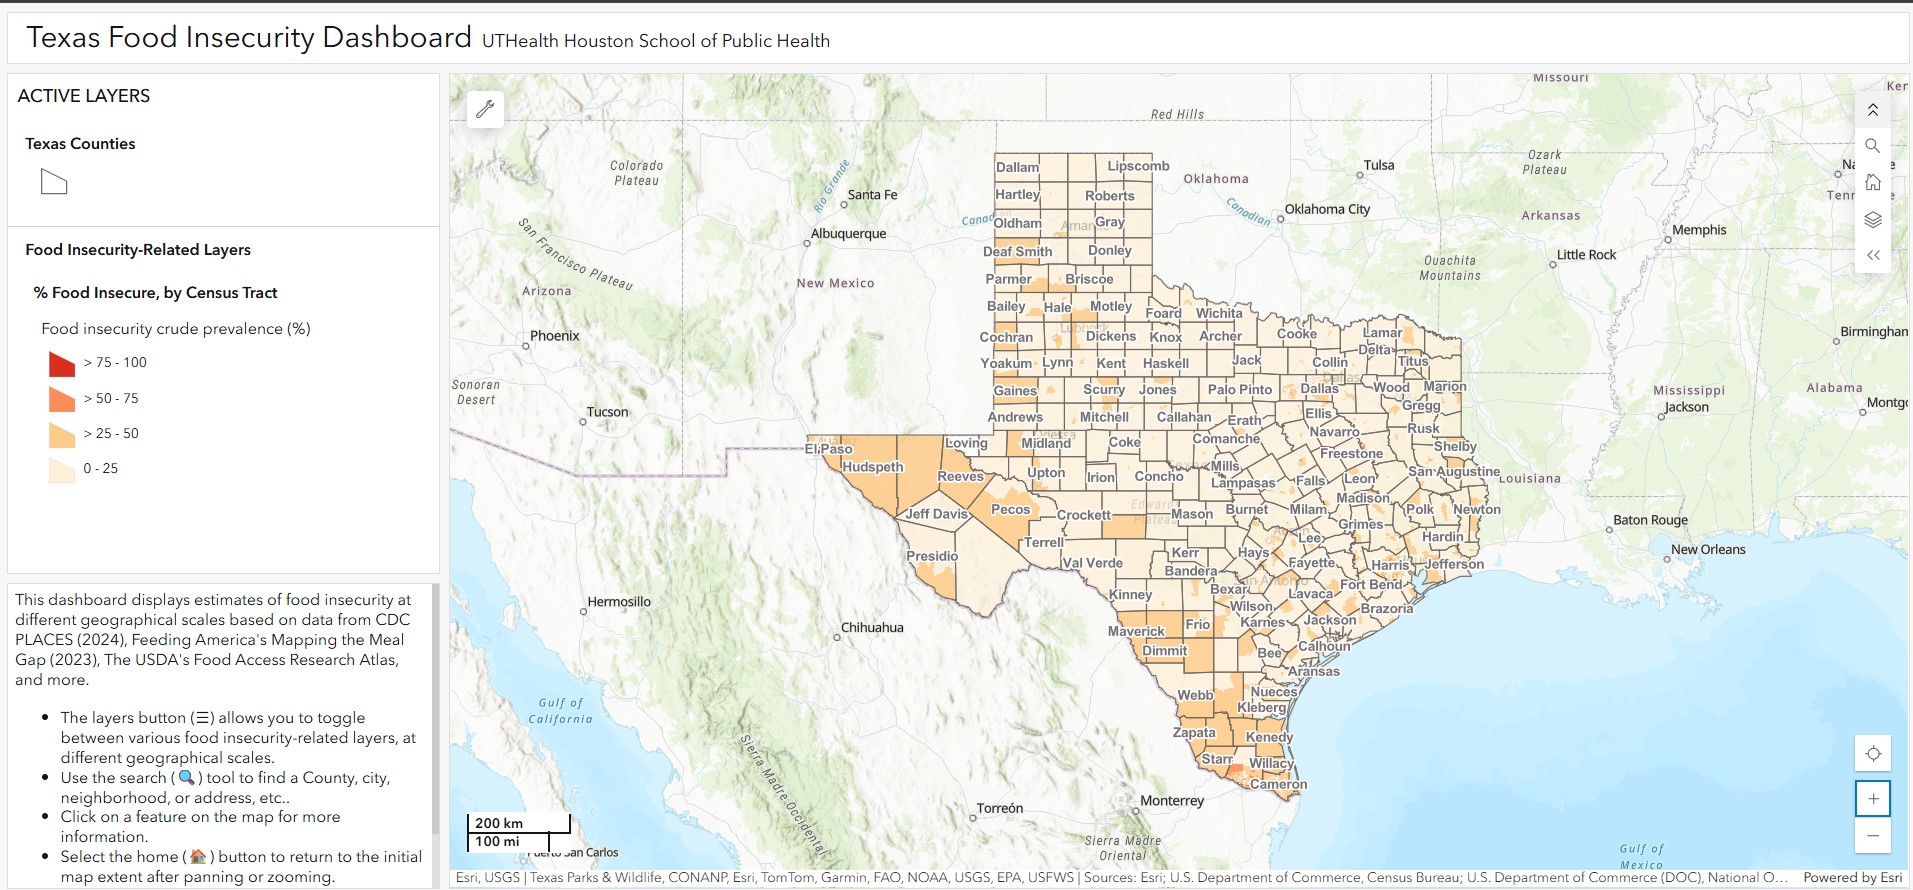
Task: Collapse map toolbar with double up chevron
Action: point(1872,110)
